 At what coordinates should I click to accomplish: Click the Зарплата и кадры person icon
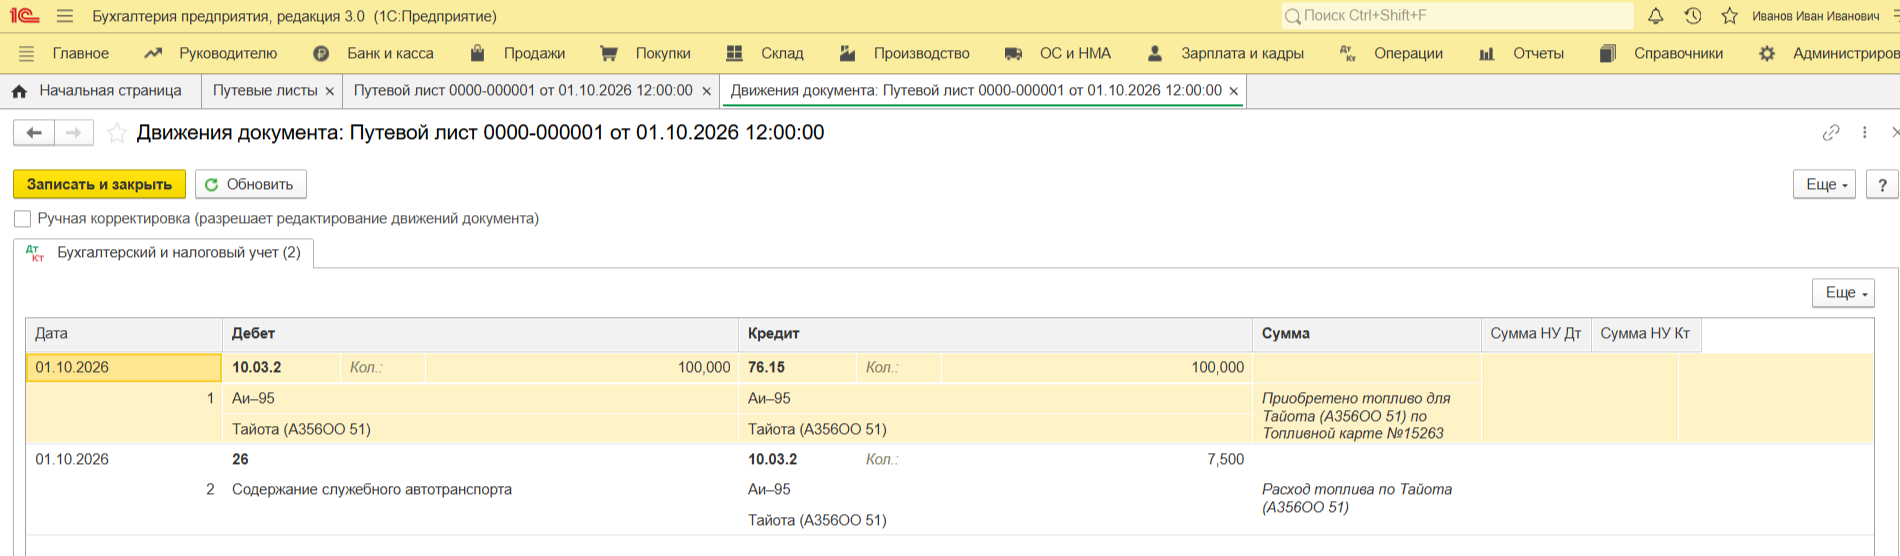click(1155, 54)
